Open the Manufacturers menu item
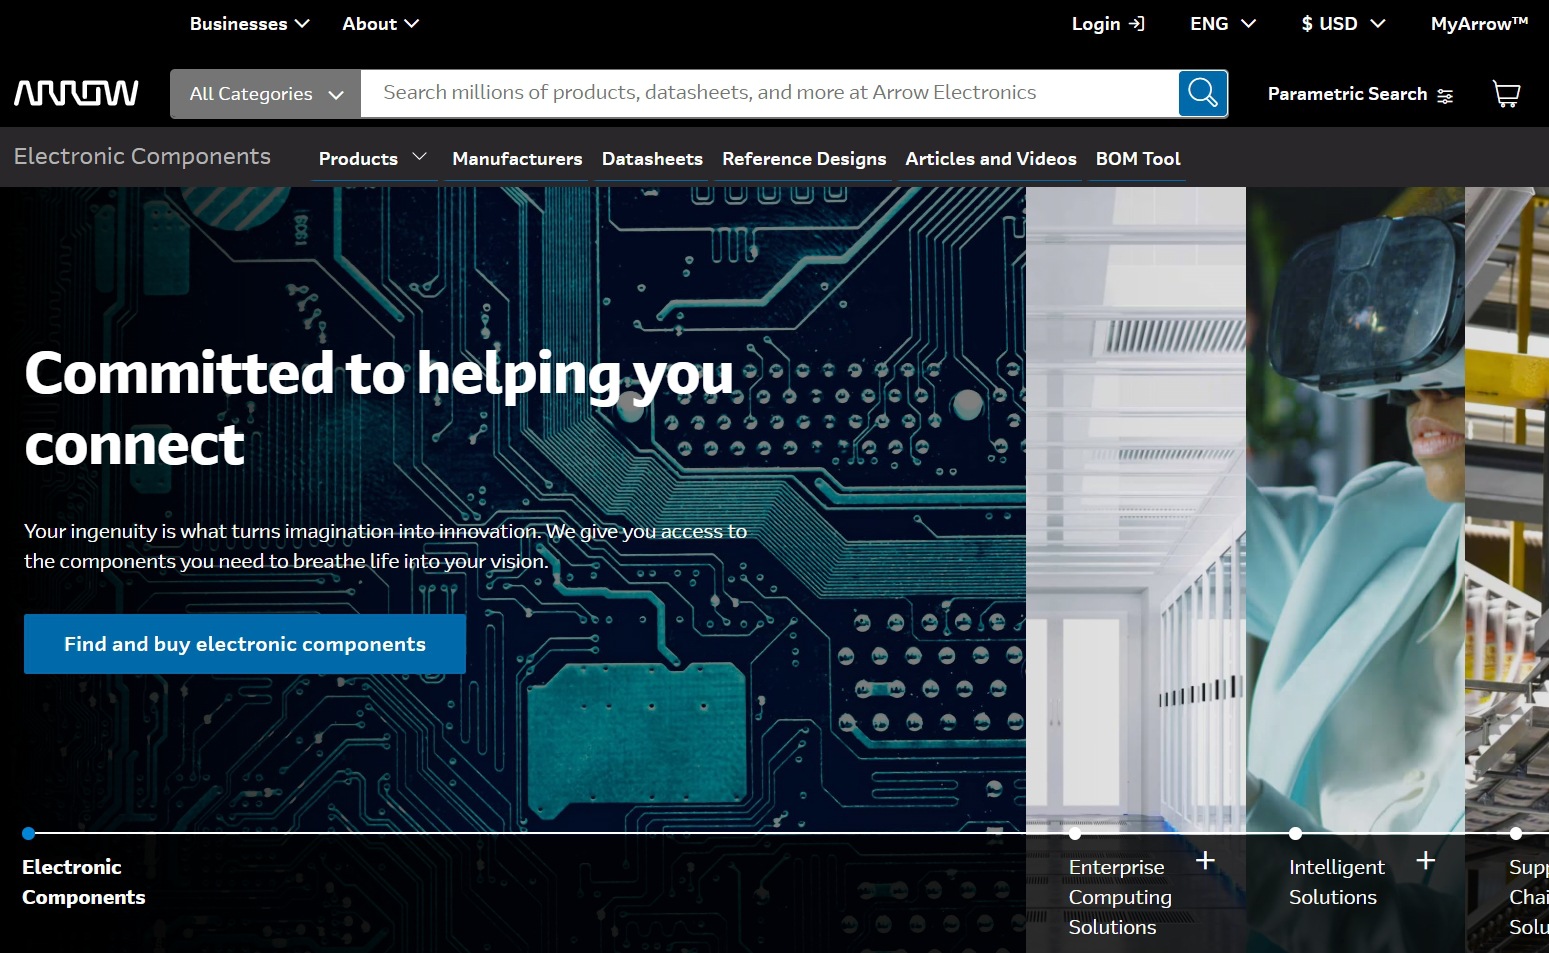This screenshot has height=953, width=1549. pos(517,159)
